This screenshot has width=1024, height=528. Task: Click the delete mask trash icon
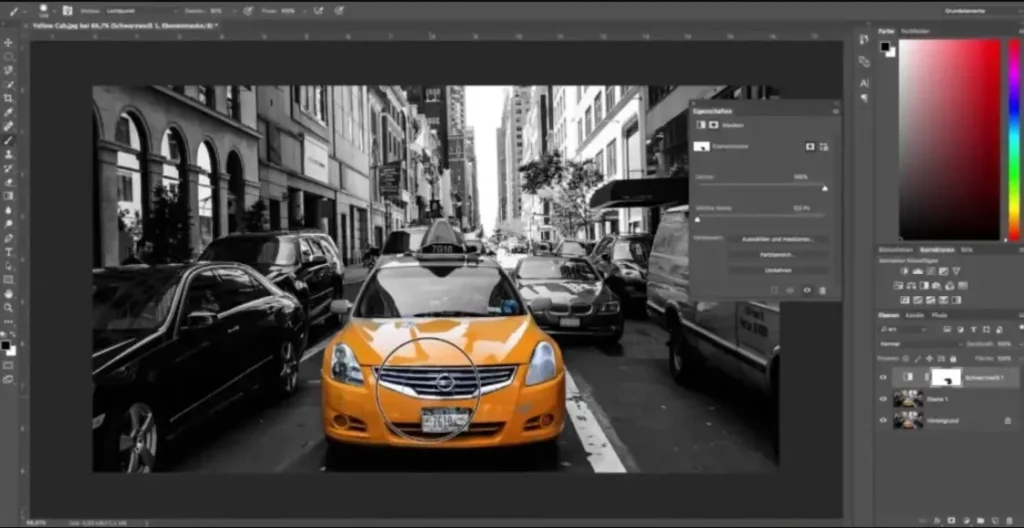pyautogui.click(x=822, y=290)
